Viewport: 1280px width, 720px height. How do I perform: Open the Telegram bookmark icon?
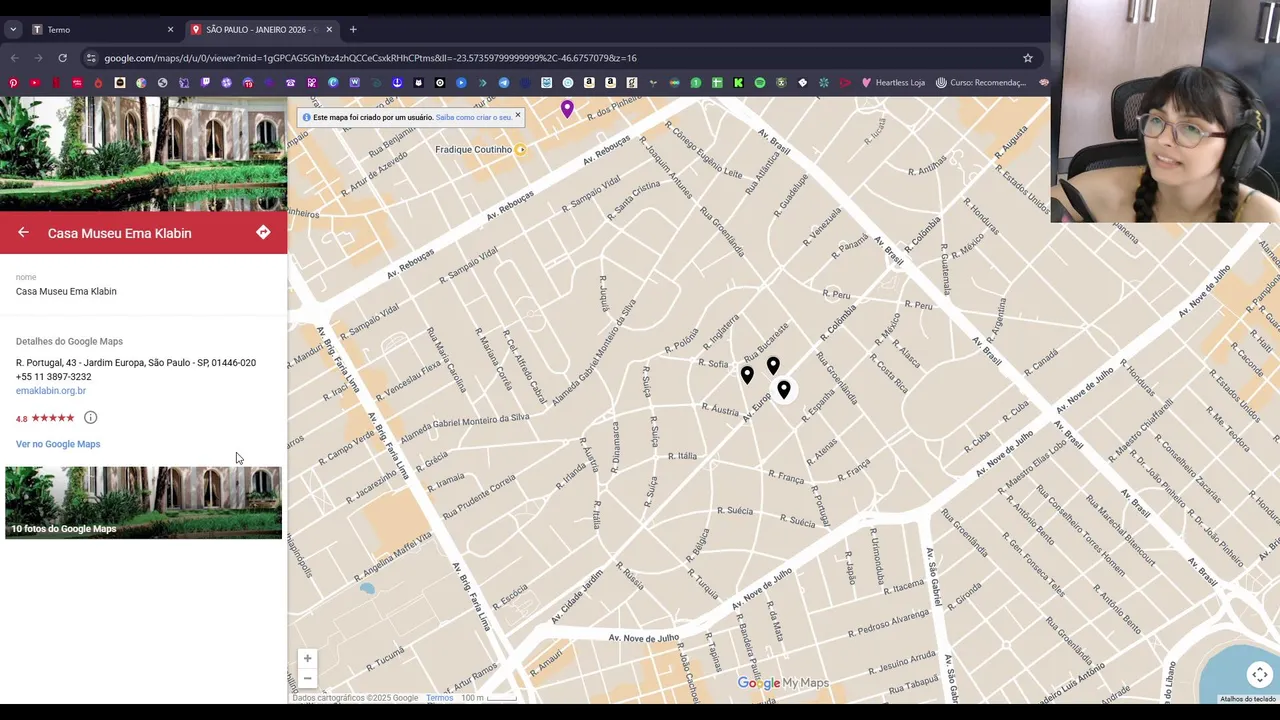(x=504, y=83)
